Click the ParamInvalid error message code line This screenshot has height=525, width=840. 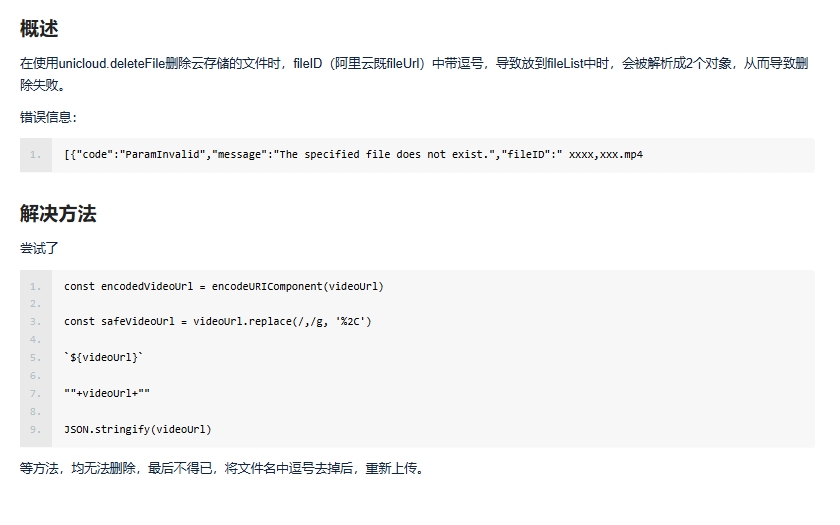point(354,155)
